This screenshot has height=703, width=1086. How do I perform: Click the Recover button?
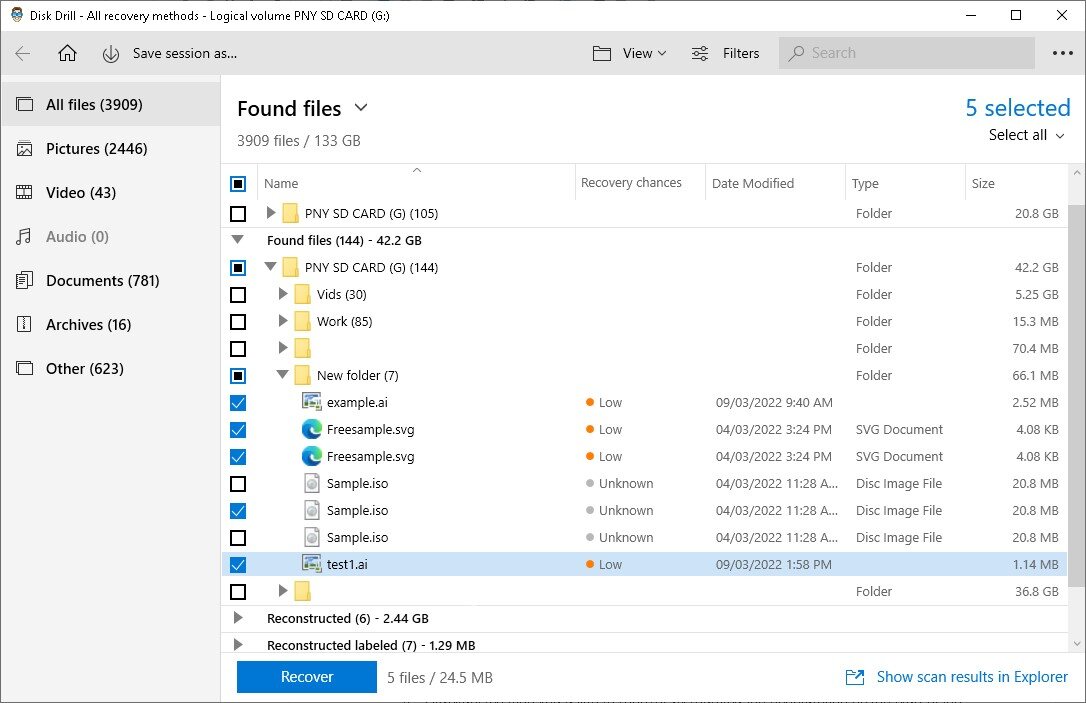[307, 677]
